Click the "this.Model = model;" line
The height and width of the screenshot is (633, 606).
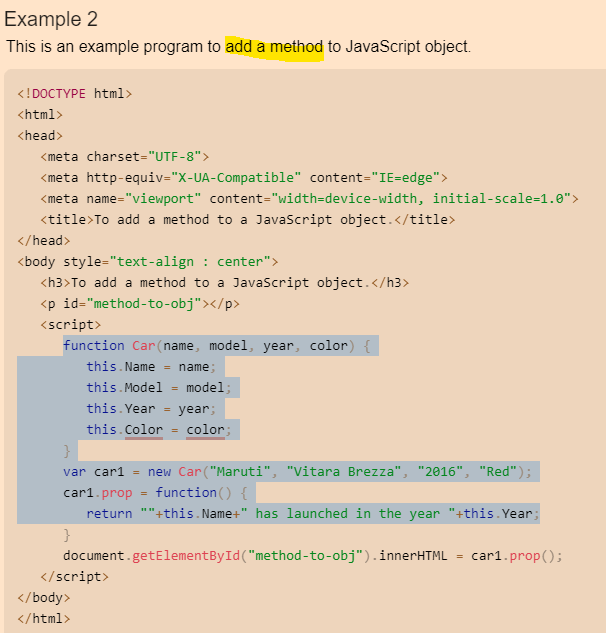click(158, 388)
